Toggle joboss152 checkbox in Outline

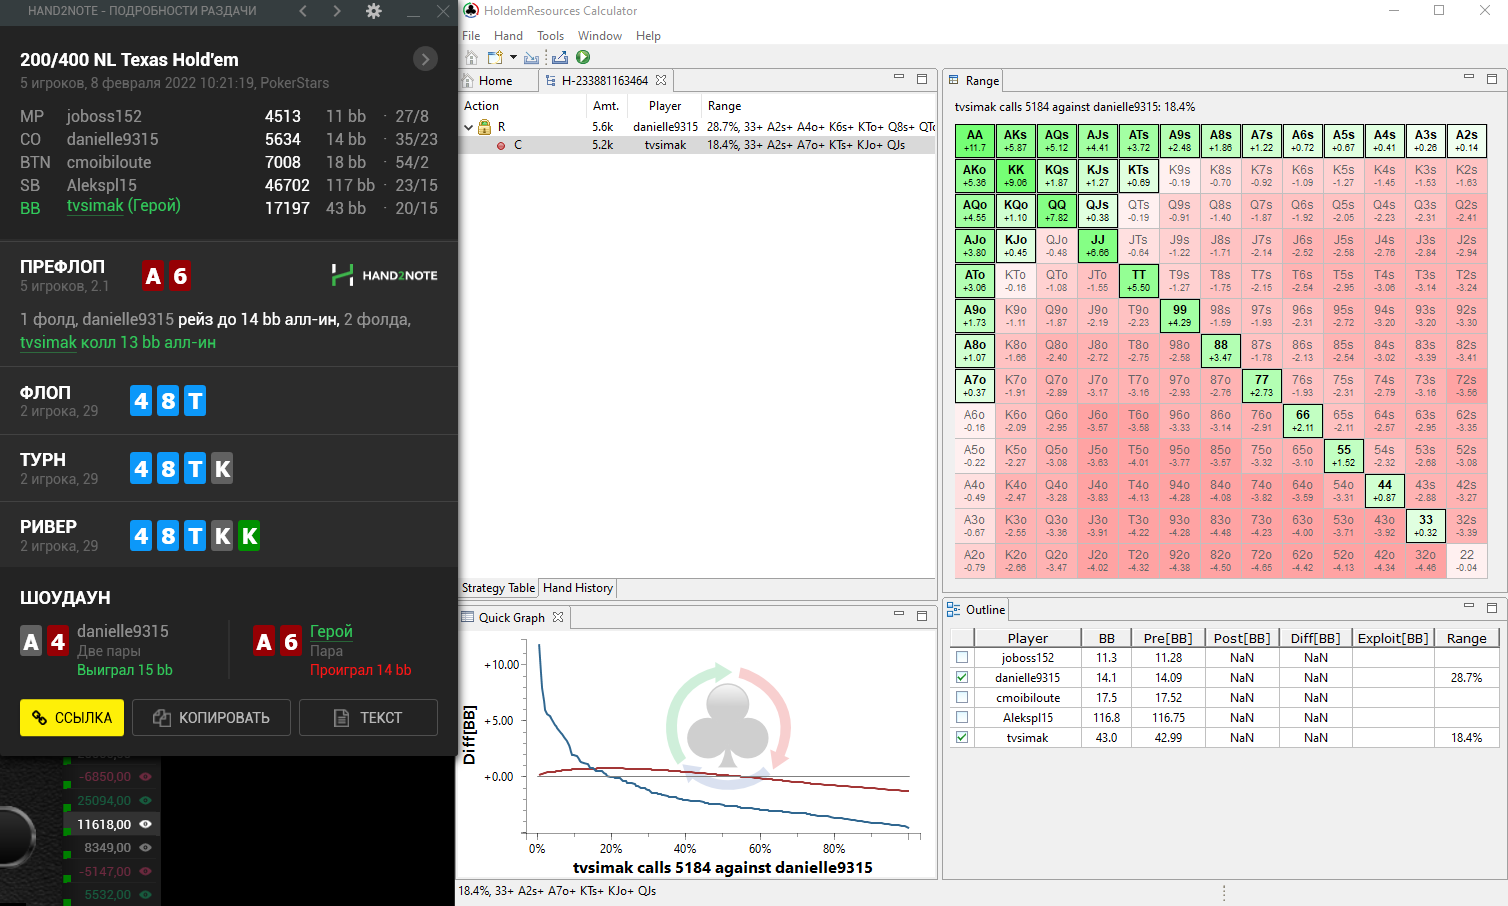pyautogui.click(x=962, y=657)
